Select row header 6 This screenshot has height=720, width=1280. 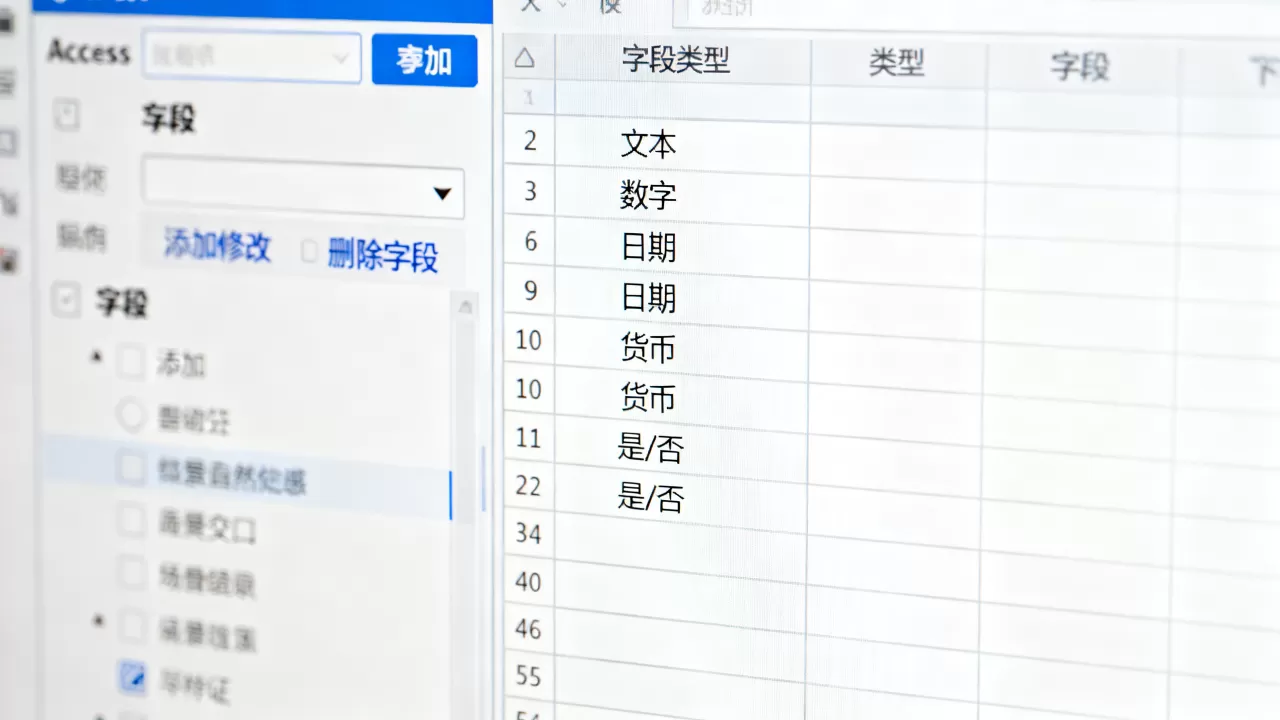click(x=530, y=241)
